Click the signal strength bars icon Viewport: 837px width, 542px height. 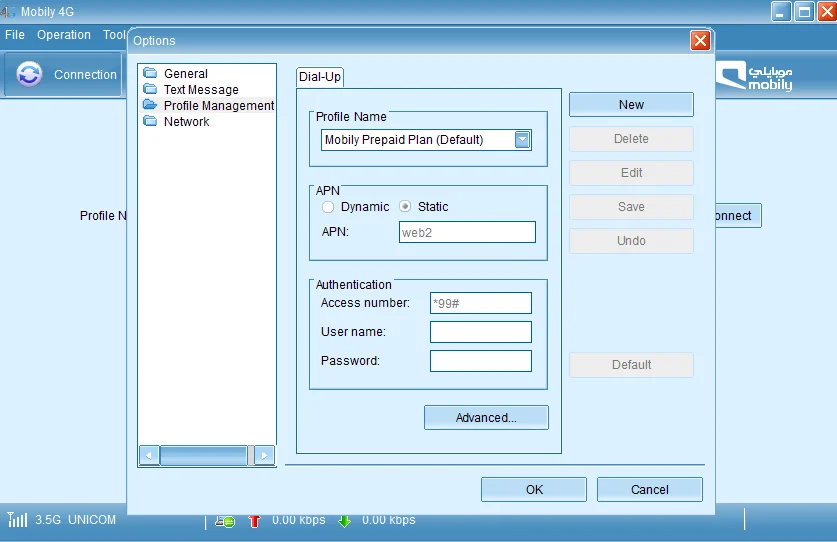pyautogui.click(x=17, y=519)
